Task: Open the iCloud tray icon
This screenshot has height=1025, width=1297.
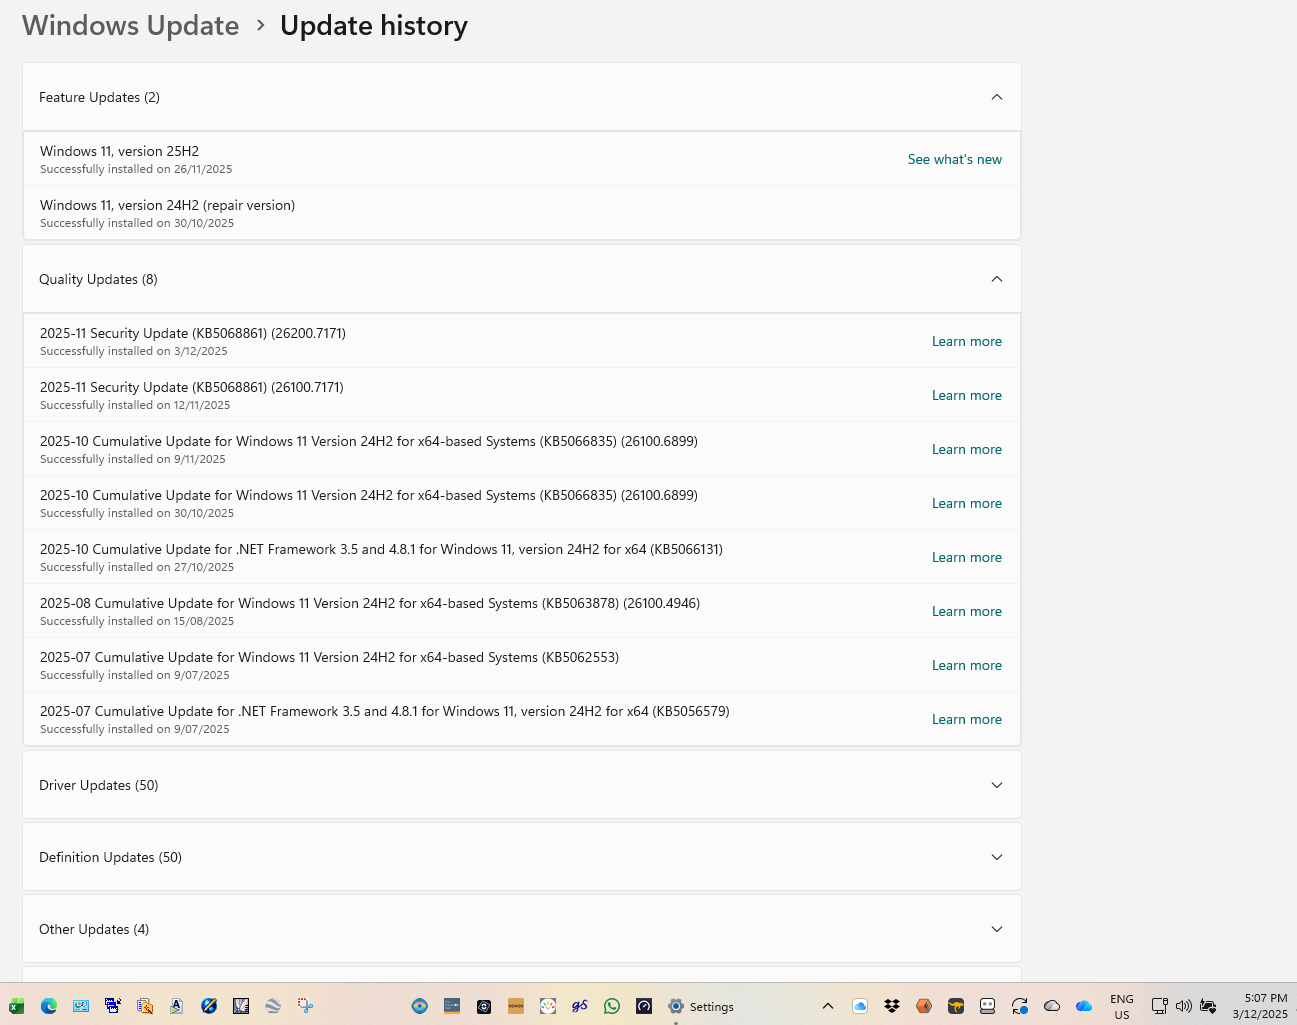Action: (x=860, y=1006)
